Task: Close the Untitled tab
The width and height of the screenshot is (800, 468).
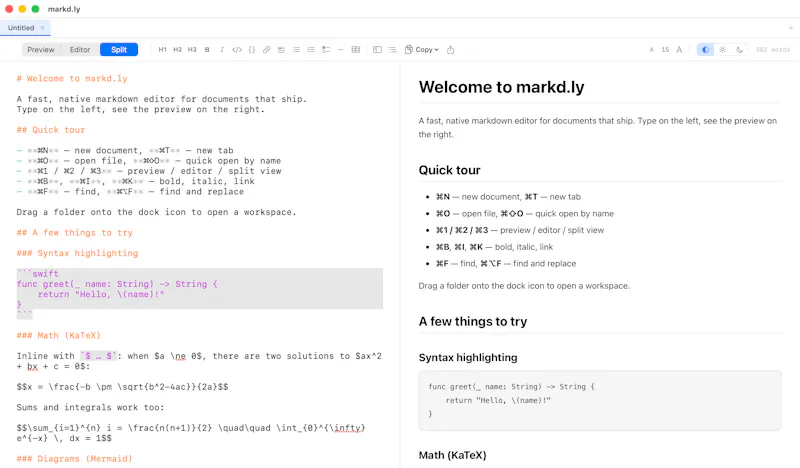Action: [x=42, y=28]
